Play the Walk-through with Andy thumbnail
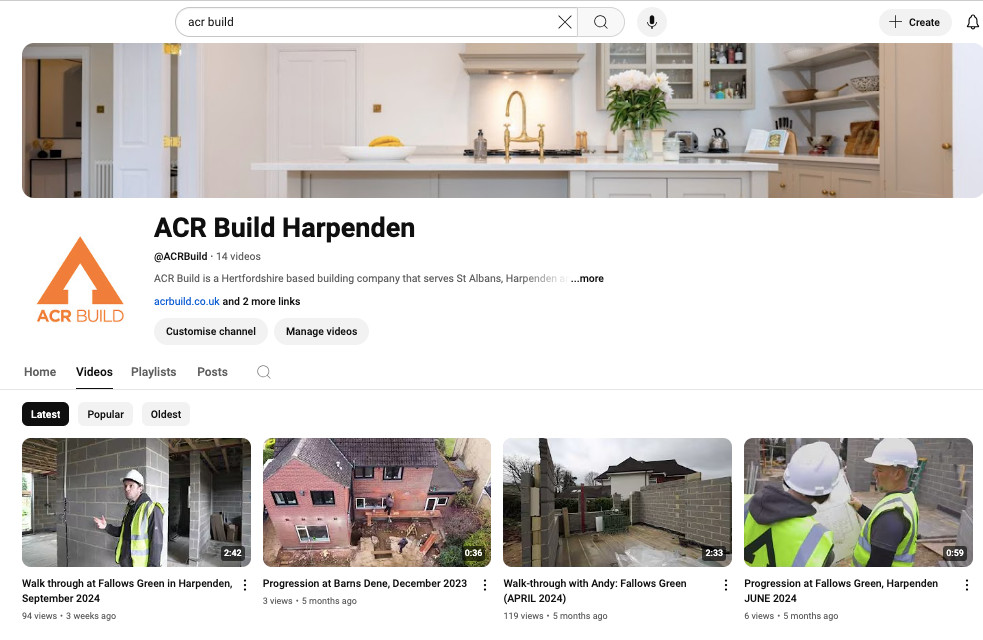Screen dimensions: 983x640 618,502
